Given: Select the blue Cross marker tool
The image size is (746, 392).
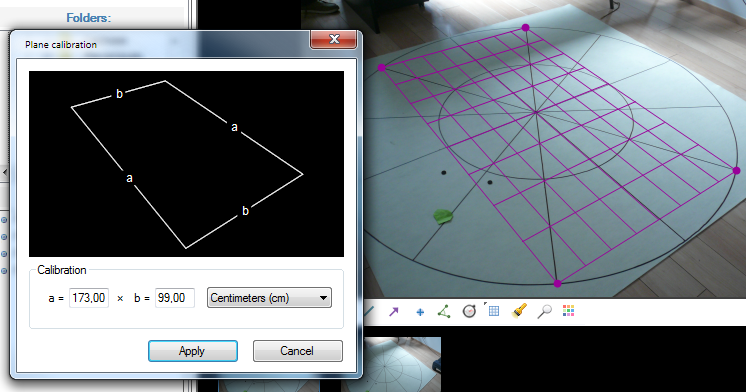Looking at the screenshot, I should tap(420, 313).
